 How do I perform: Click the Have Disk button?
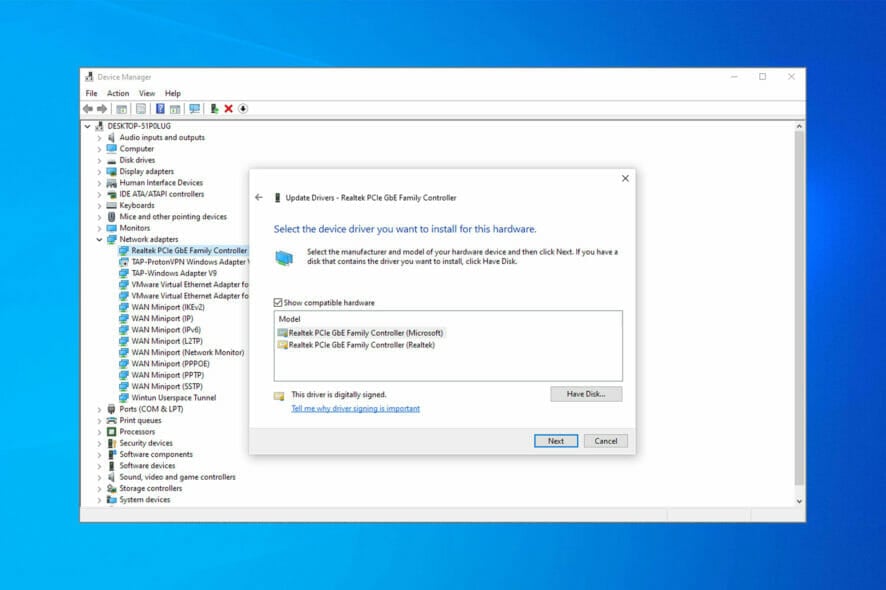(586, 394)
